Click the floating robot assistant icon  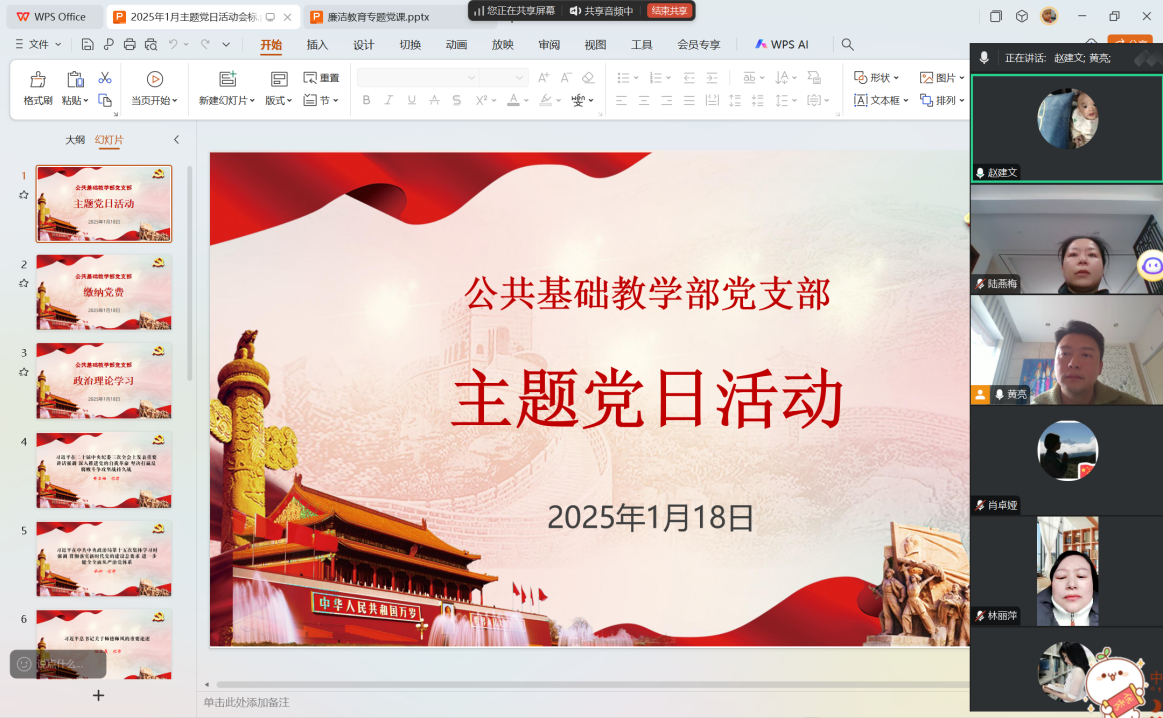click(x=1151, y=265)
